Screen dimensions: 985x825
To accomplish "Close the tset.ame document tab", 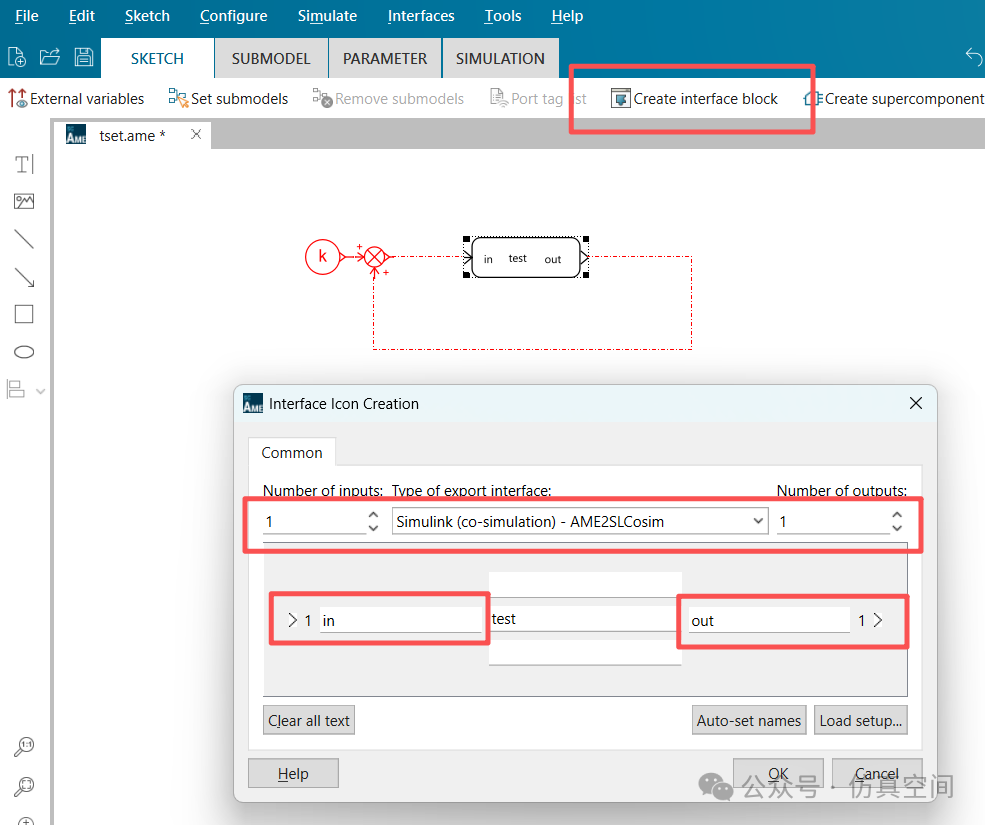I will pyautogui.click(x=196, y=134).
